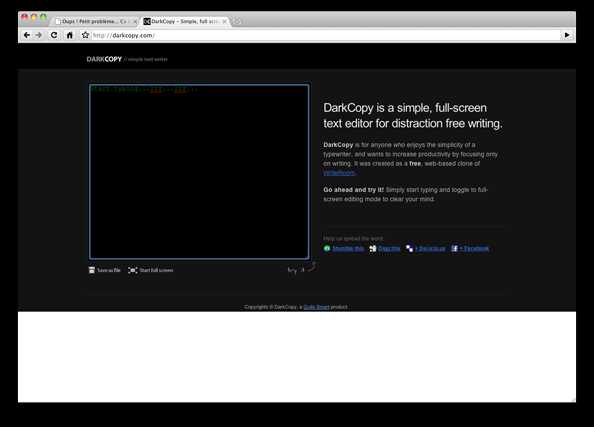
Task: Click the Facebook icon
Action: (455, 248)
